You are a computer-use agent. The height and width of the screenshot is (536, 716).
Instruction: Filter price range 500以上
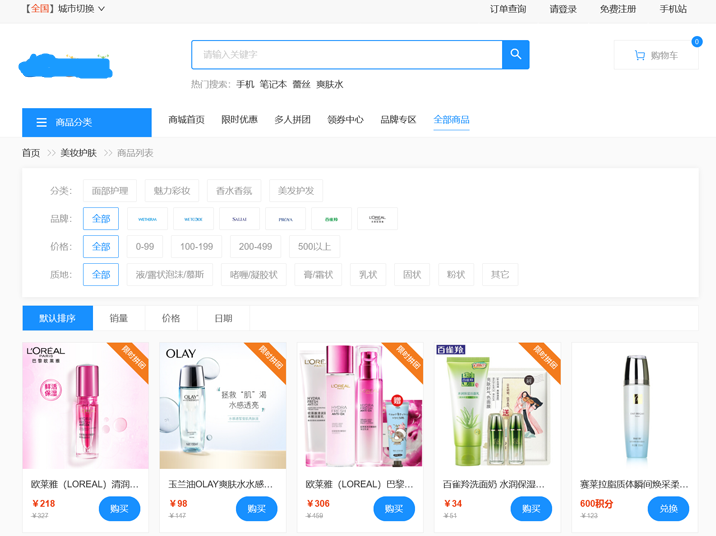[x=314, y=247]
